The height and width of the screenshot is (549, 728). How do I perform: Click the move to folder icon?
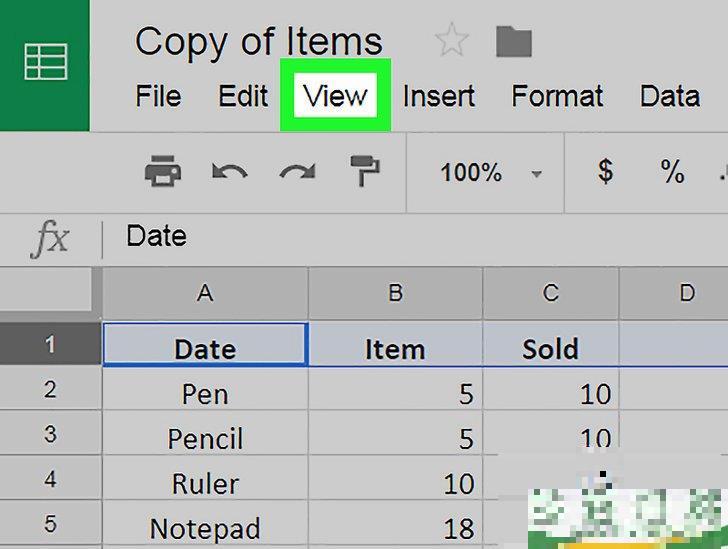pyautogui.click(x=514, y=42)
